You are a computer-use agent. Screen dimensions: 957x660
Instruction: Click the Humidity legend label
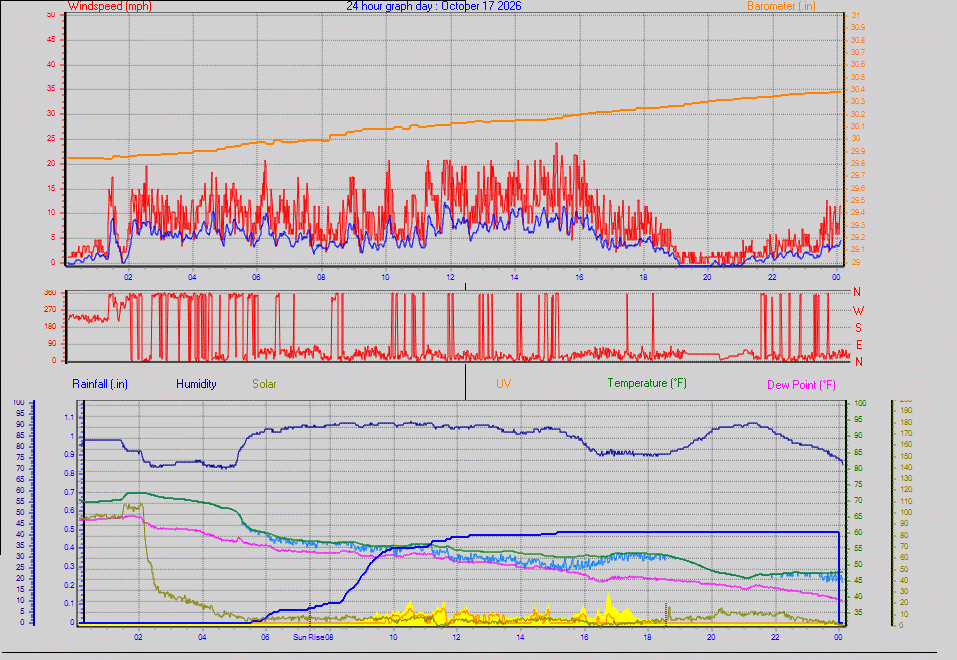tap(196, 384)
